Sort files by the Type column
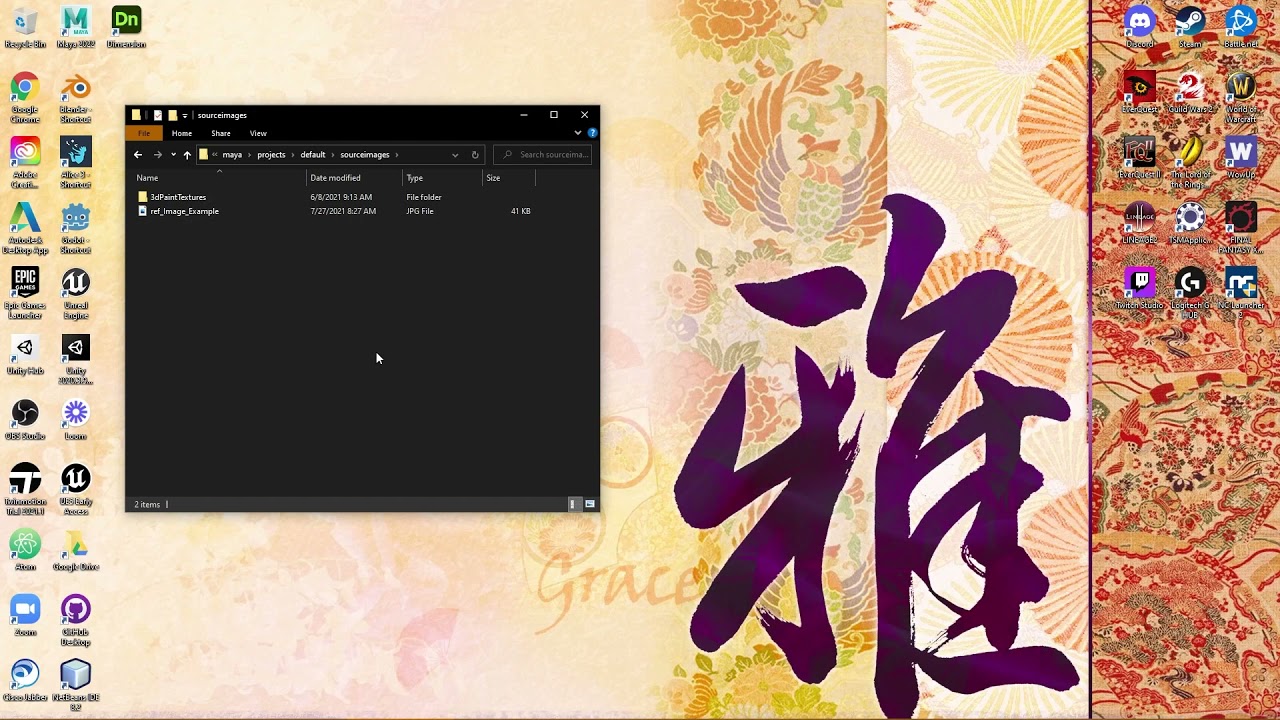The image size is (1280, 720). tap(442, 178)
